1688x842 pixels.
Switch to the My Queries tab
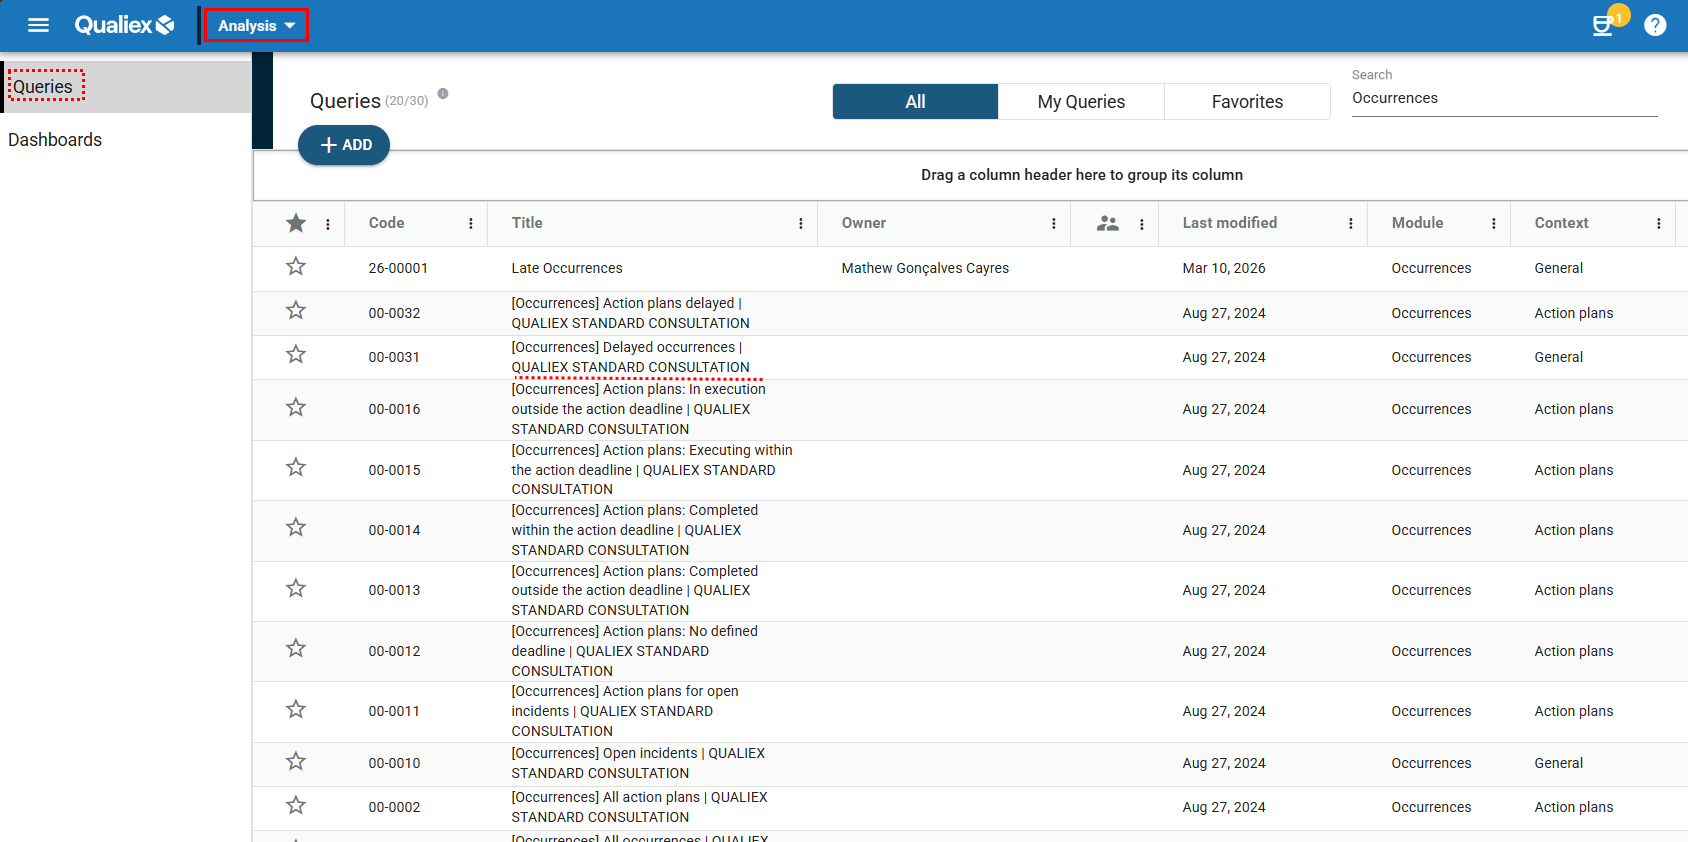[1081, 102]
